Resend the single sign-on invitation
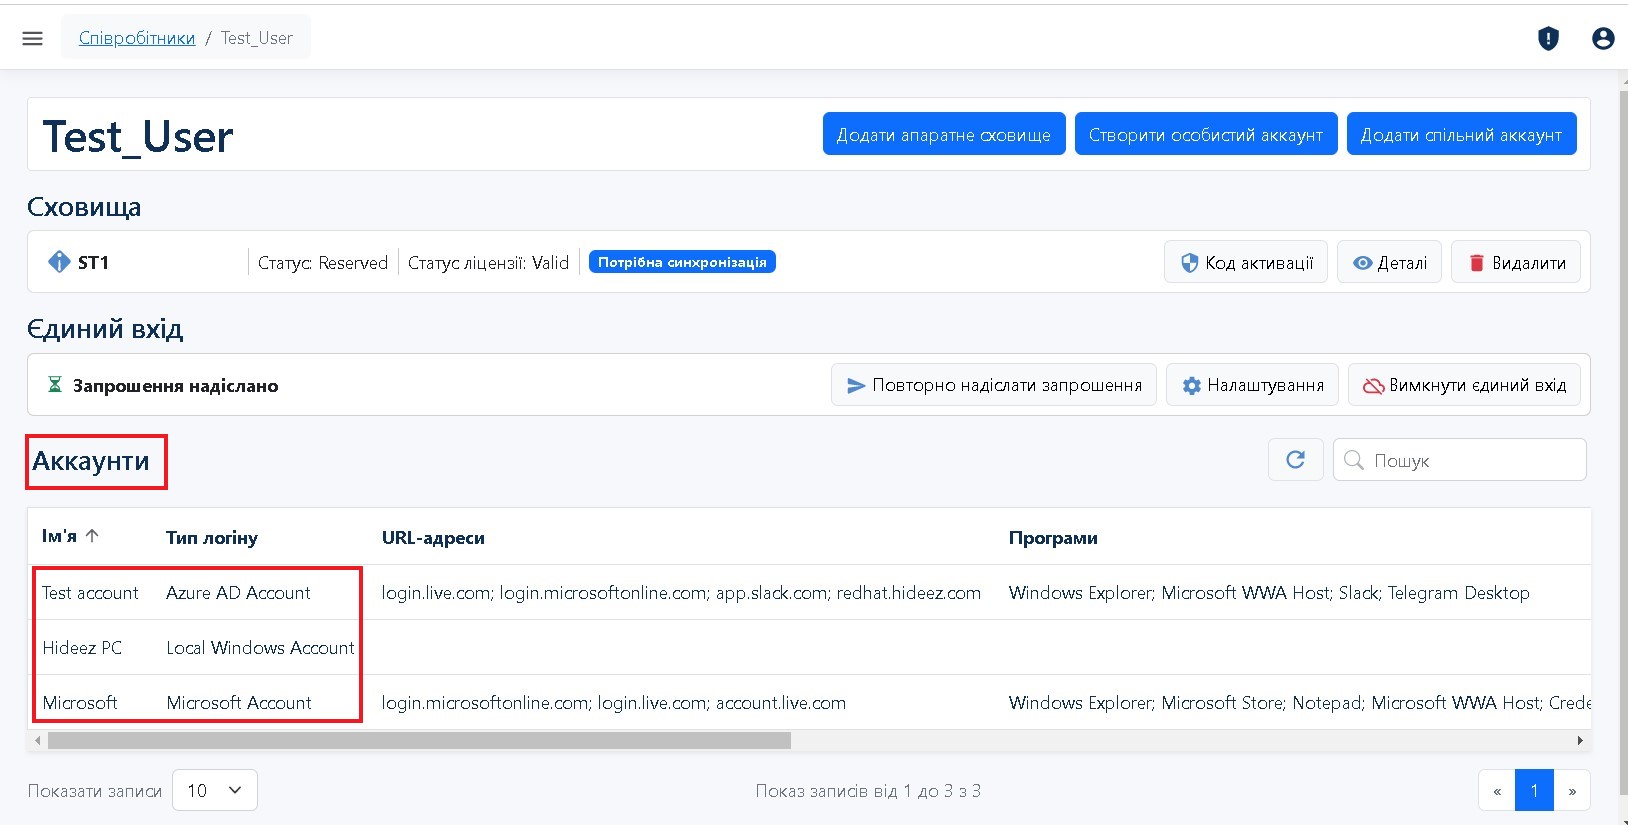 coord(993,385)
